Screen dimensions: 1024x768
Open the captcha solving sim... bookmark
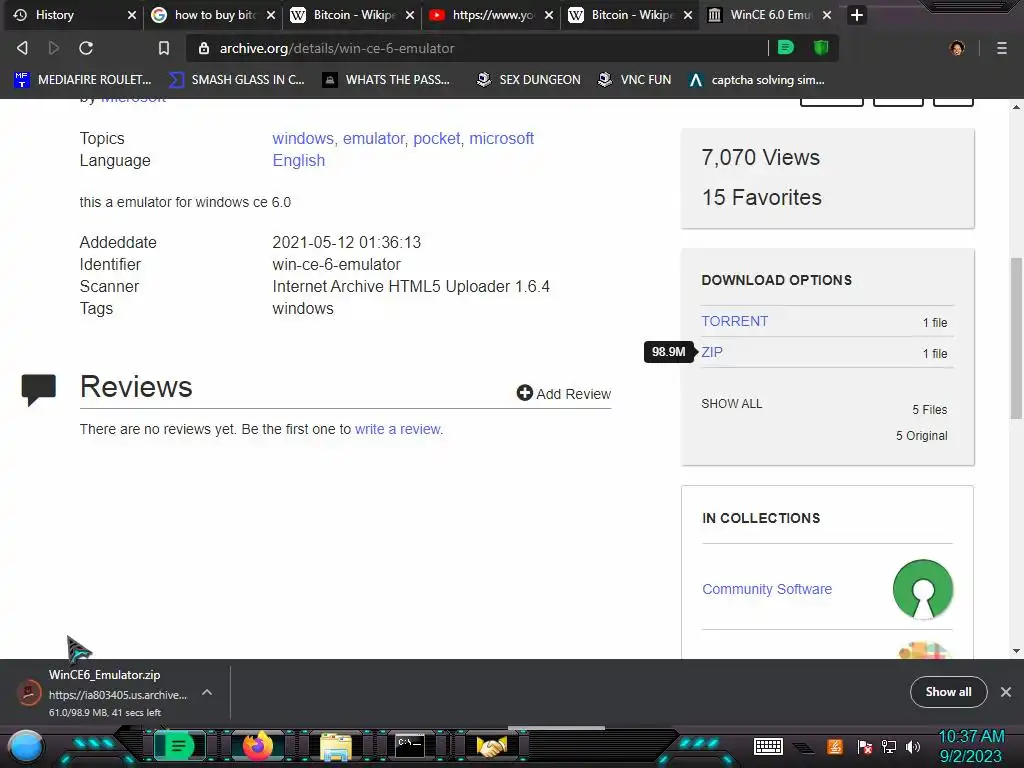pyautogui.click(x=757, y=80)
